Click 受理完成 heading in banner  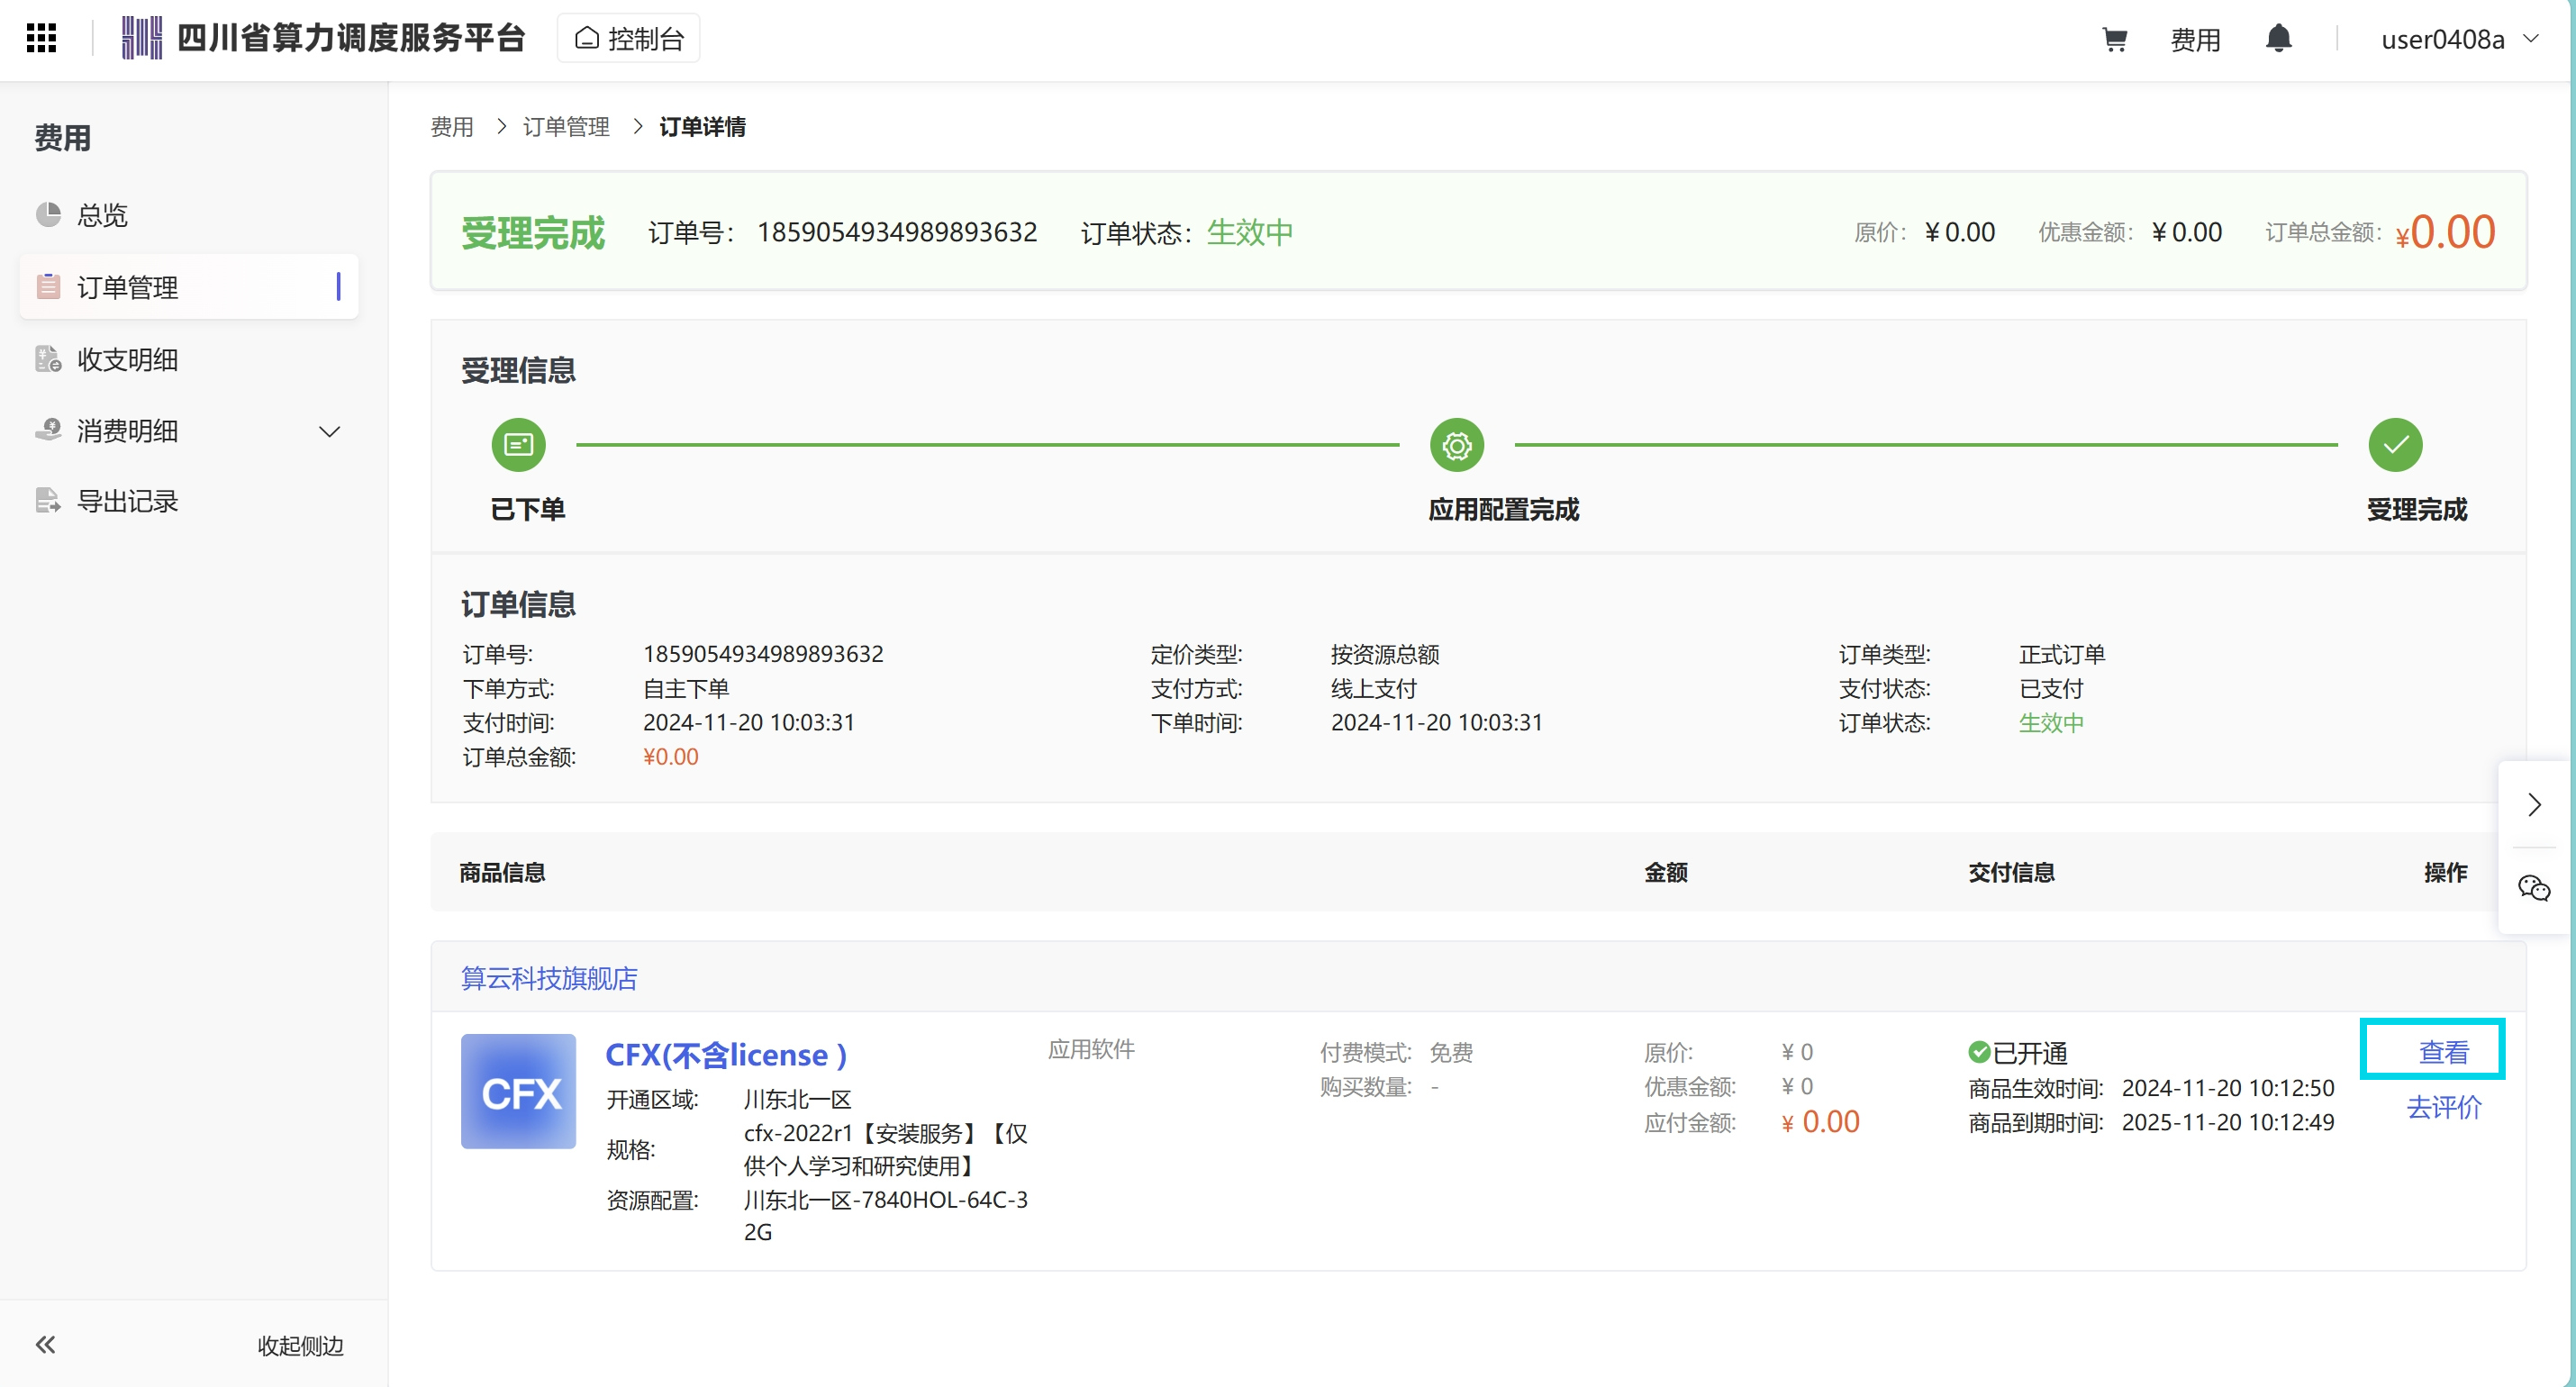(x=532, y=232)
